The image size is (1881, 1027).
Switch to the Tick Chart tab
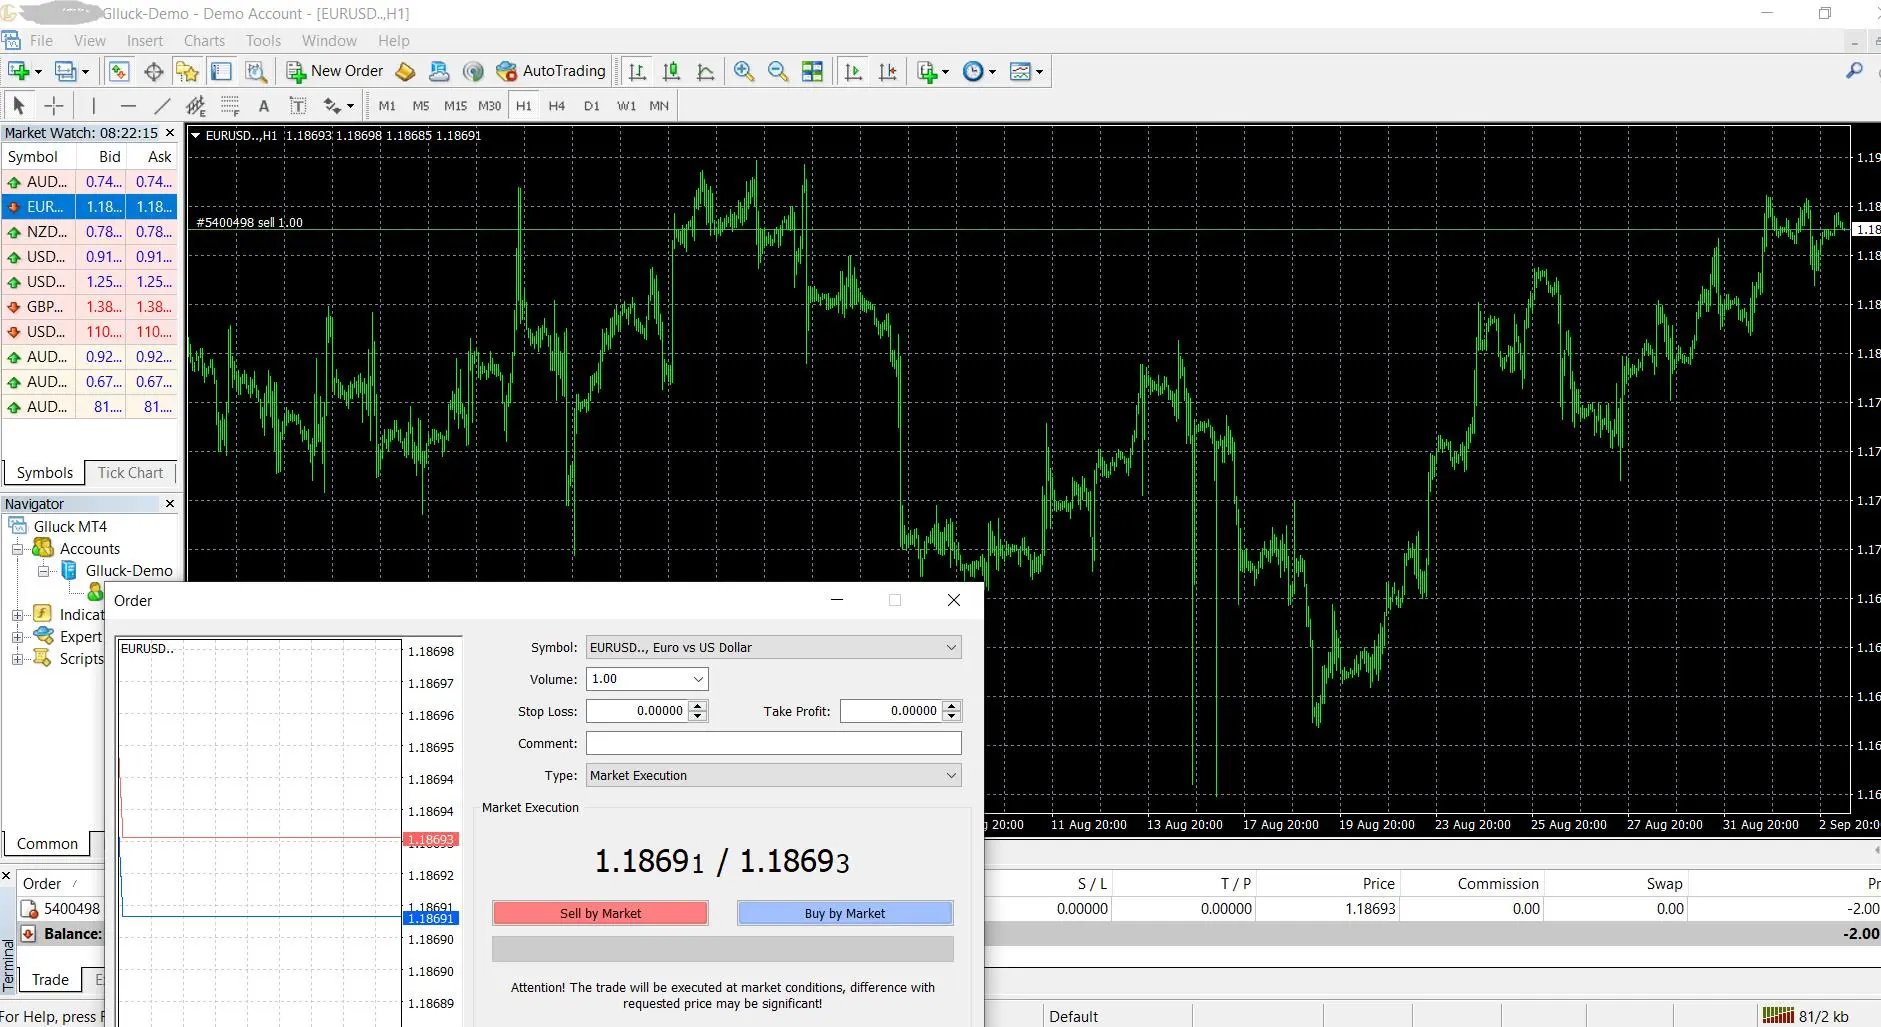[x=130, y=473]
